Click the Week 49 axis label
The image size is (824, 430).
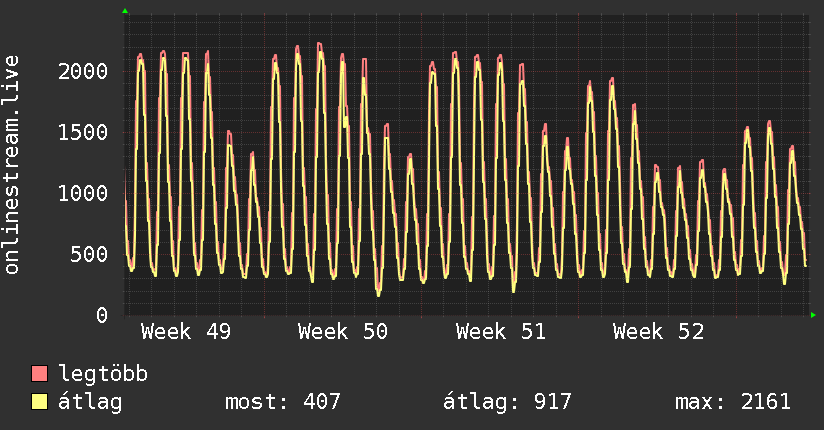point(185,332)
